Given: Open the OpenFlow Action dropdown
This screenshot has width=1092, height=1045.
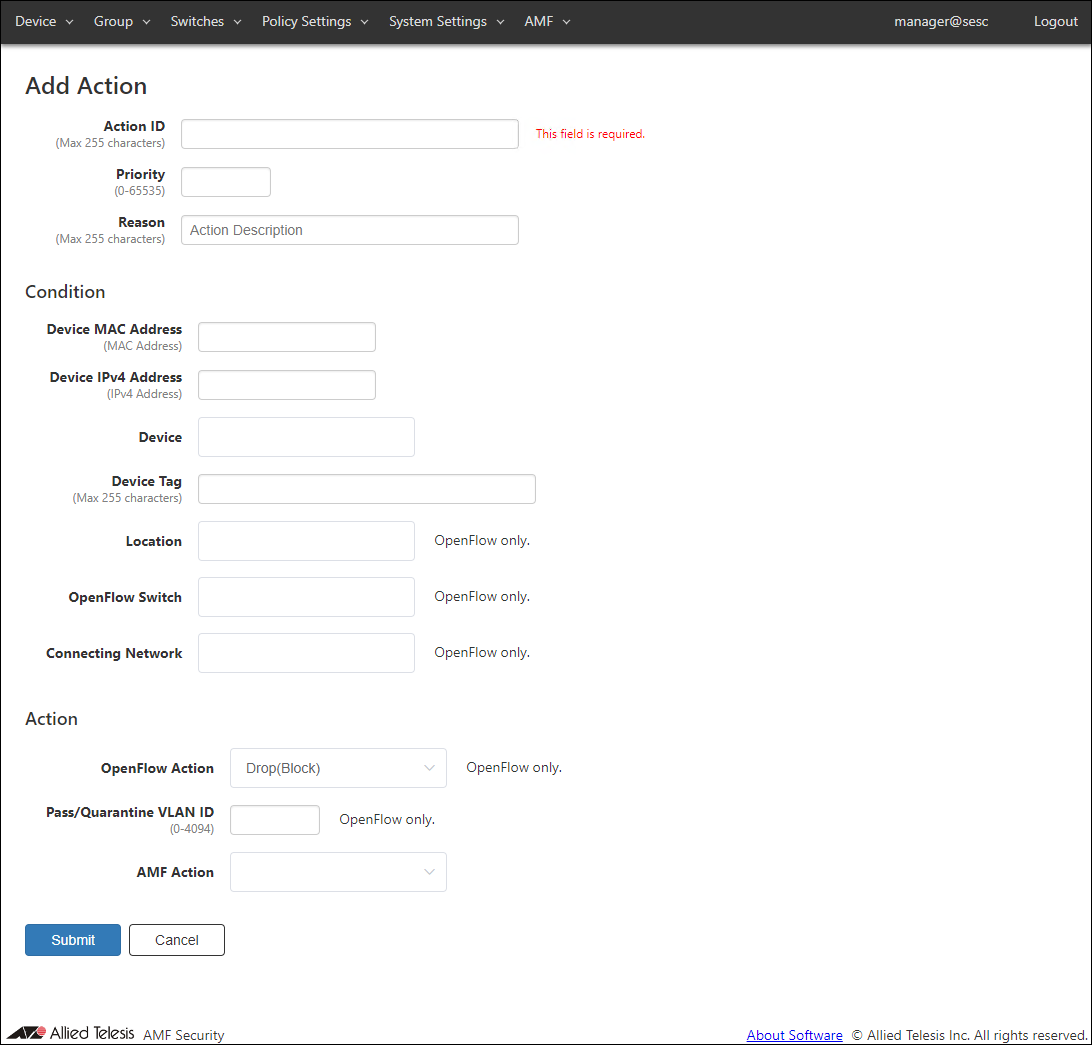Looking at the screenshot, I should pyautogui.click(x=338, y=768).
